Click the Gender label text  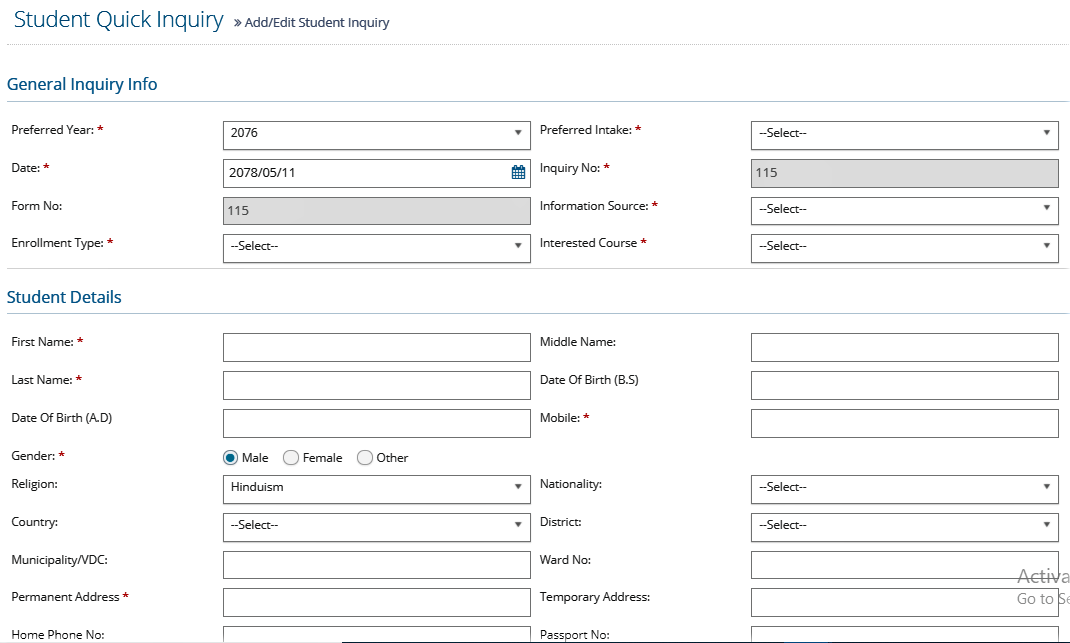(x=33, y=456)
